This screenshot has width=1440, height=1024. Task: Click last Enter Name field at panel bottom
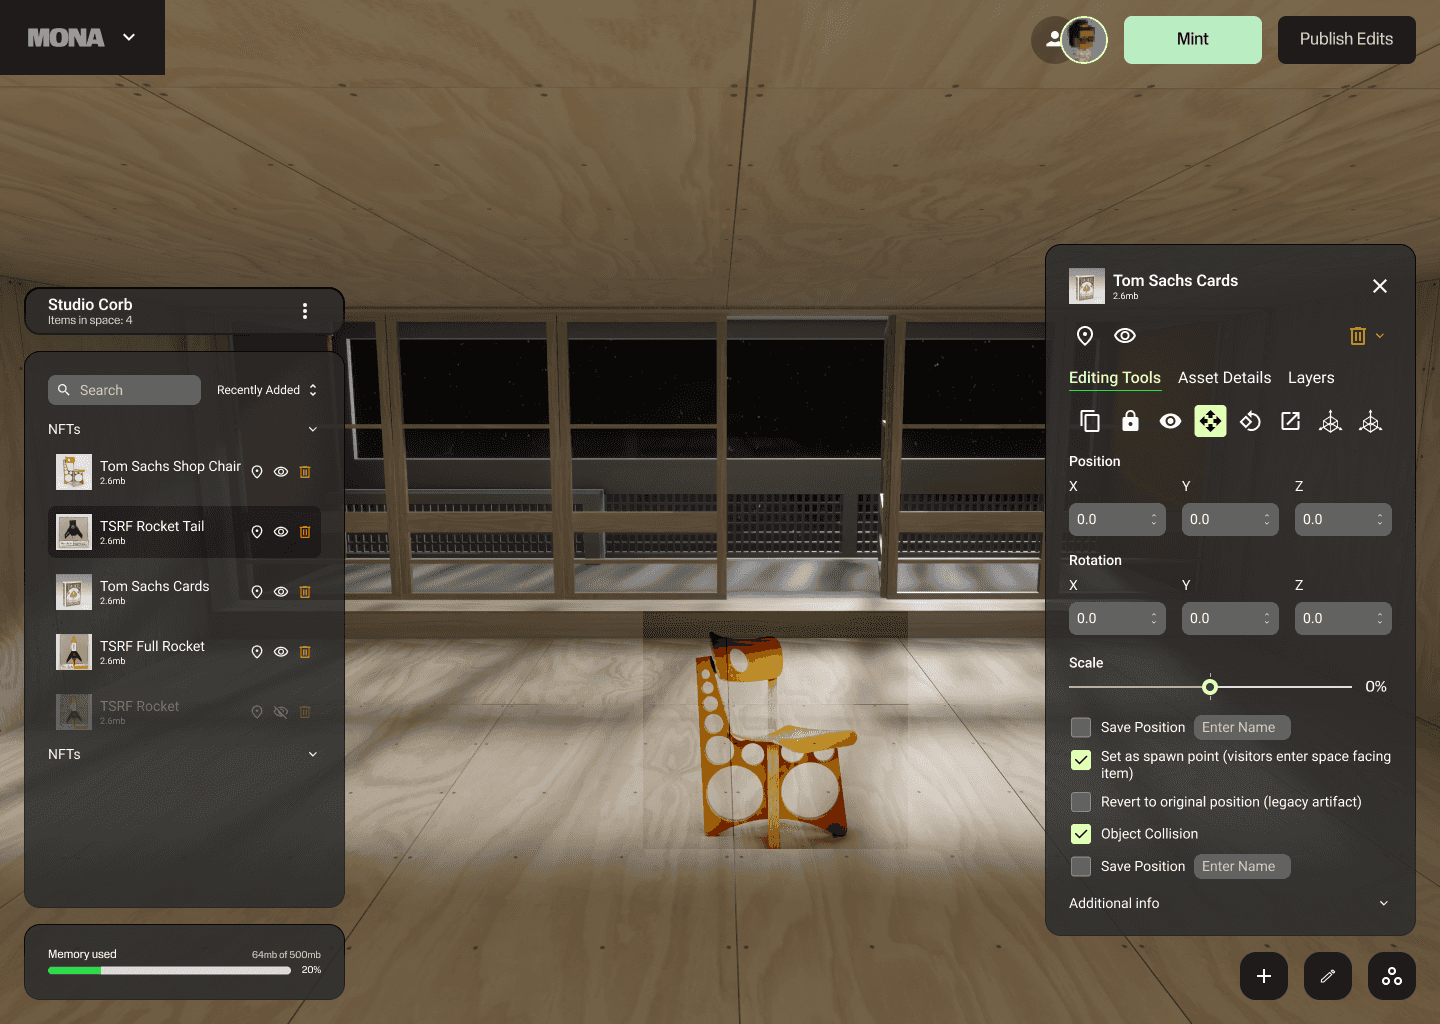click(1242, 866)
